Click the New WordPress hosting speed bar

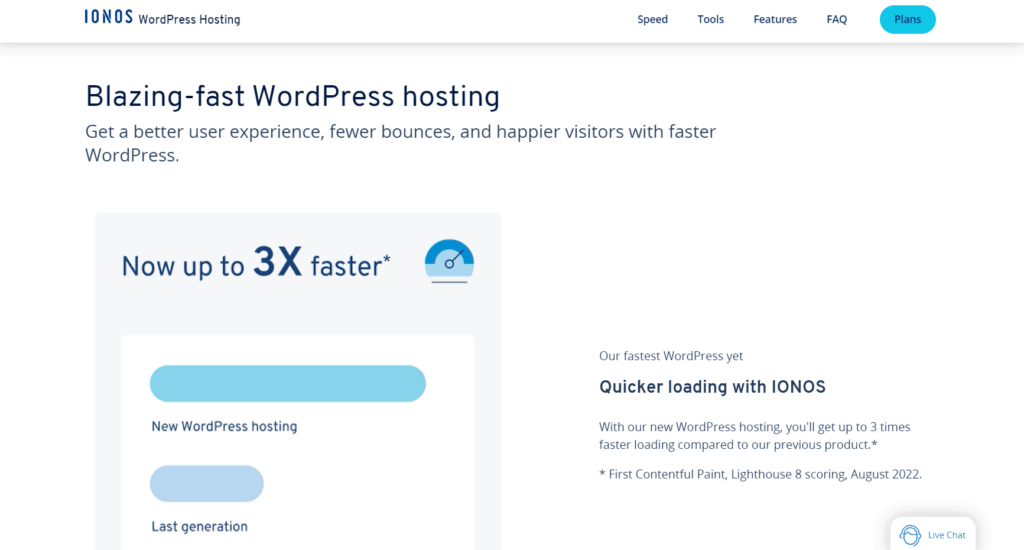[288, 383]
